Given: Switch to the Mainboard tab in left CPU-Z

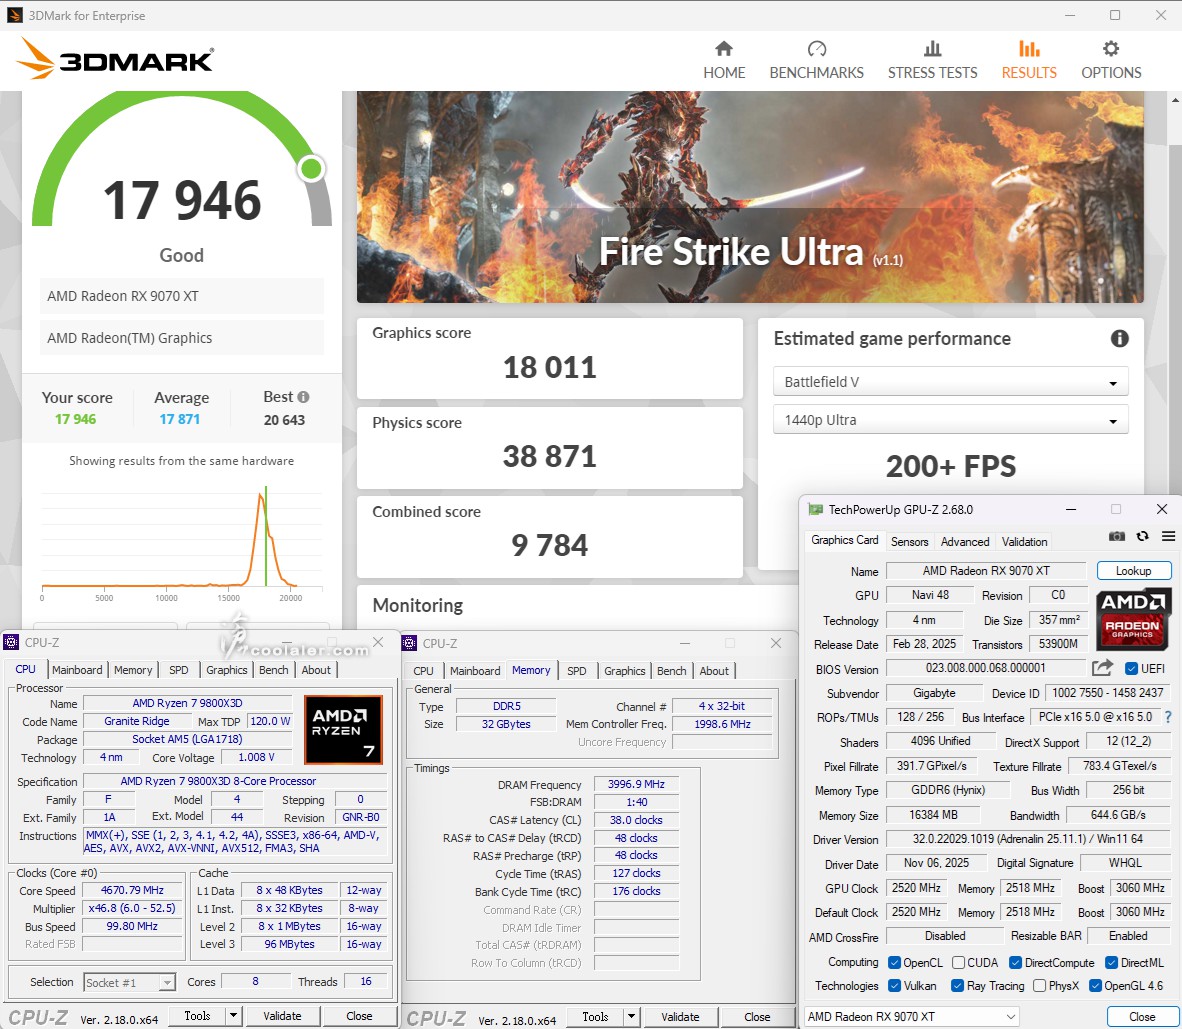Looking at the screenshot, I should coord(77,670).
